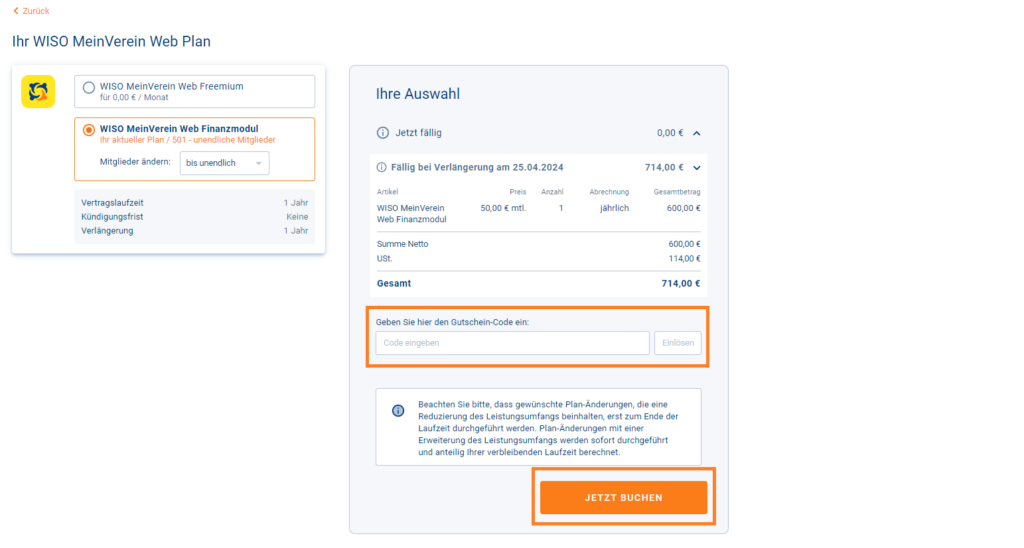Click the Verlängerung 1 Jahr row

coord(195,231)
